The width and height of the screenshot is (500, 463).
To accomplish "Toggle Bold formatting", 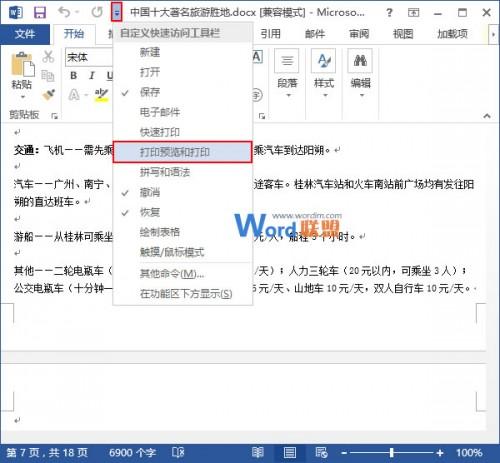I will coord(74,76).
